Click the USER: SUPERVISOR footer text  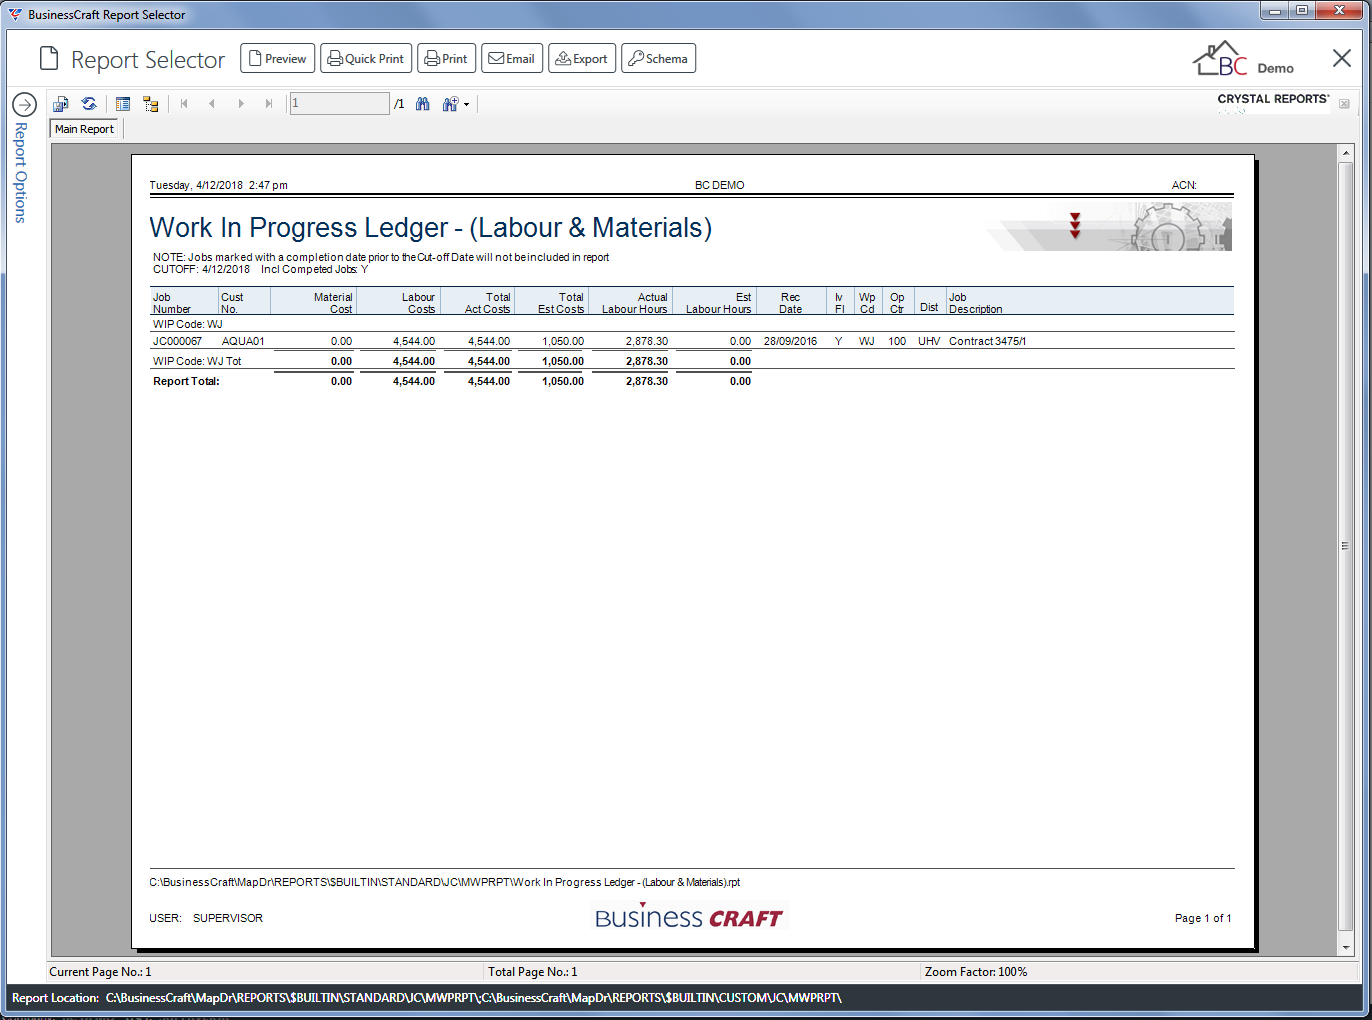[206, 918]
